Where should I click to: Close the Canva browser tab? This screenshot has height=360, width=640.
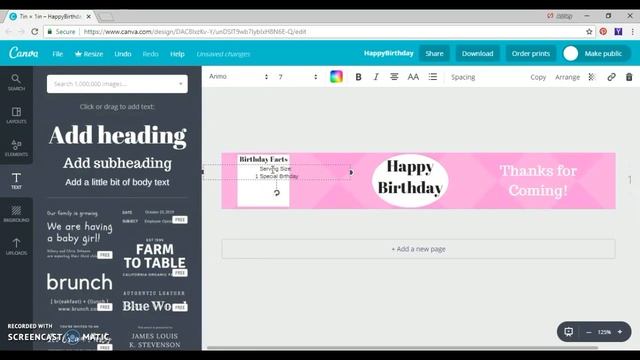89,16
